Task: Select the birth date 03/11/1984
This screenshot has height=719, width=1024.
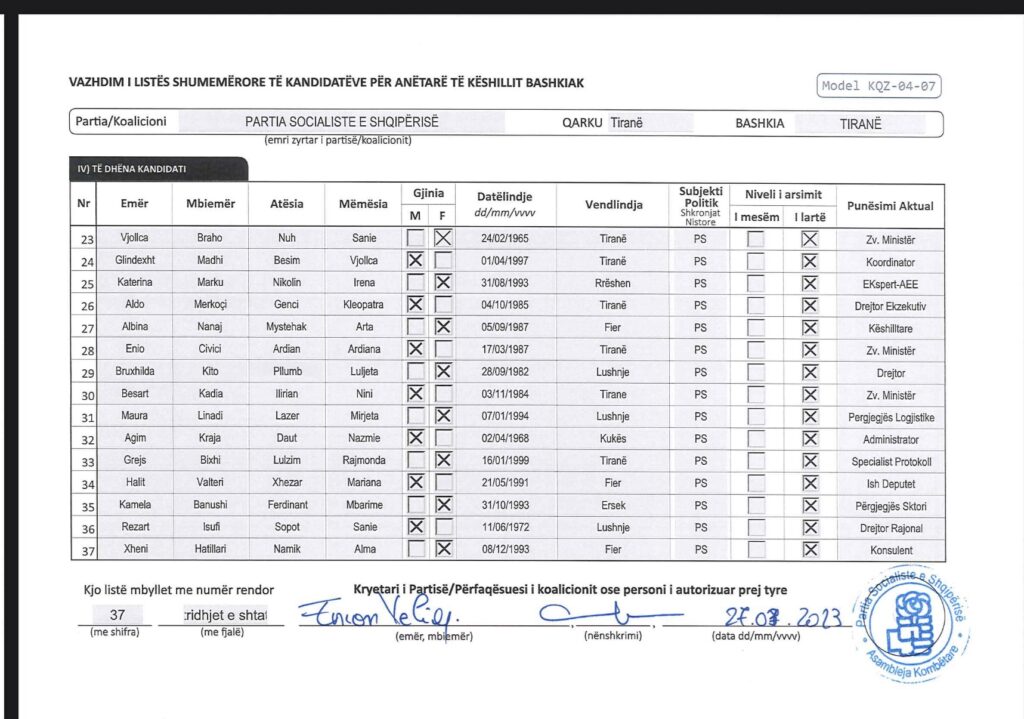Action: (505, 394)
